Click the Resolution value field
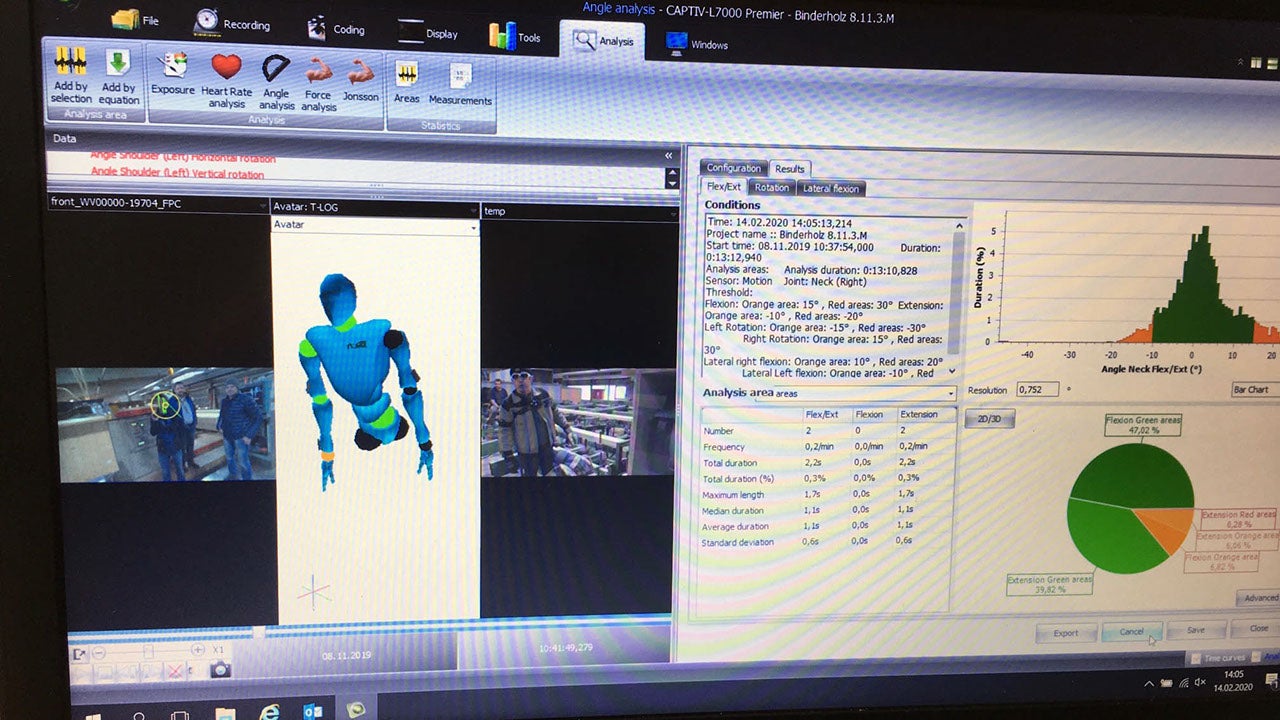This screenshot has height=720, width=1280. pos(1038,389)
